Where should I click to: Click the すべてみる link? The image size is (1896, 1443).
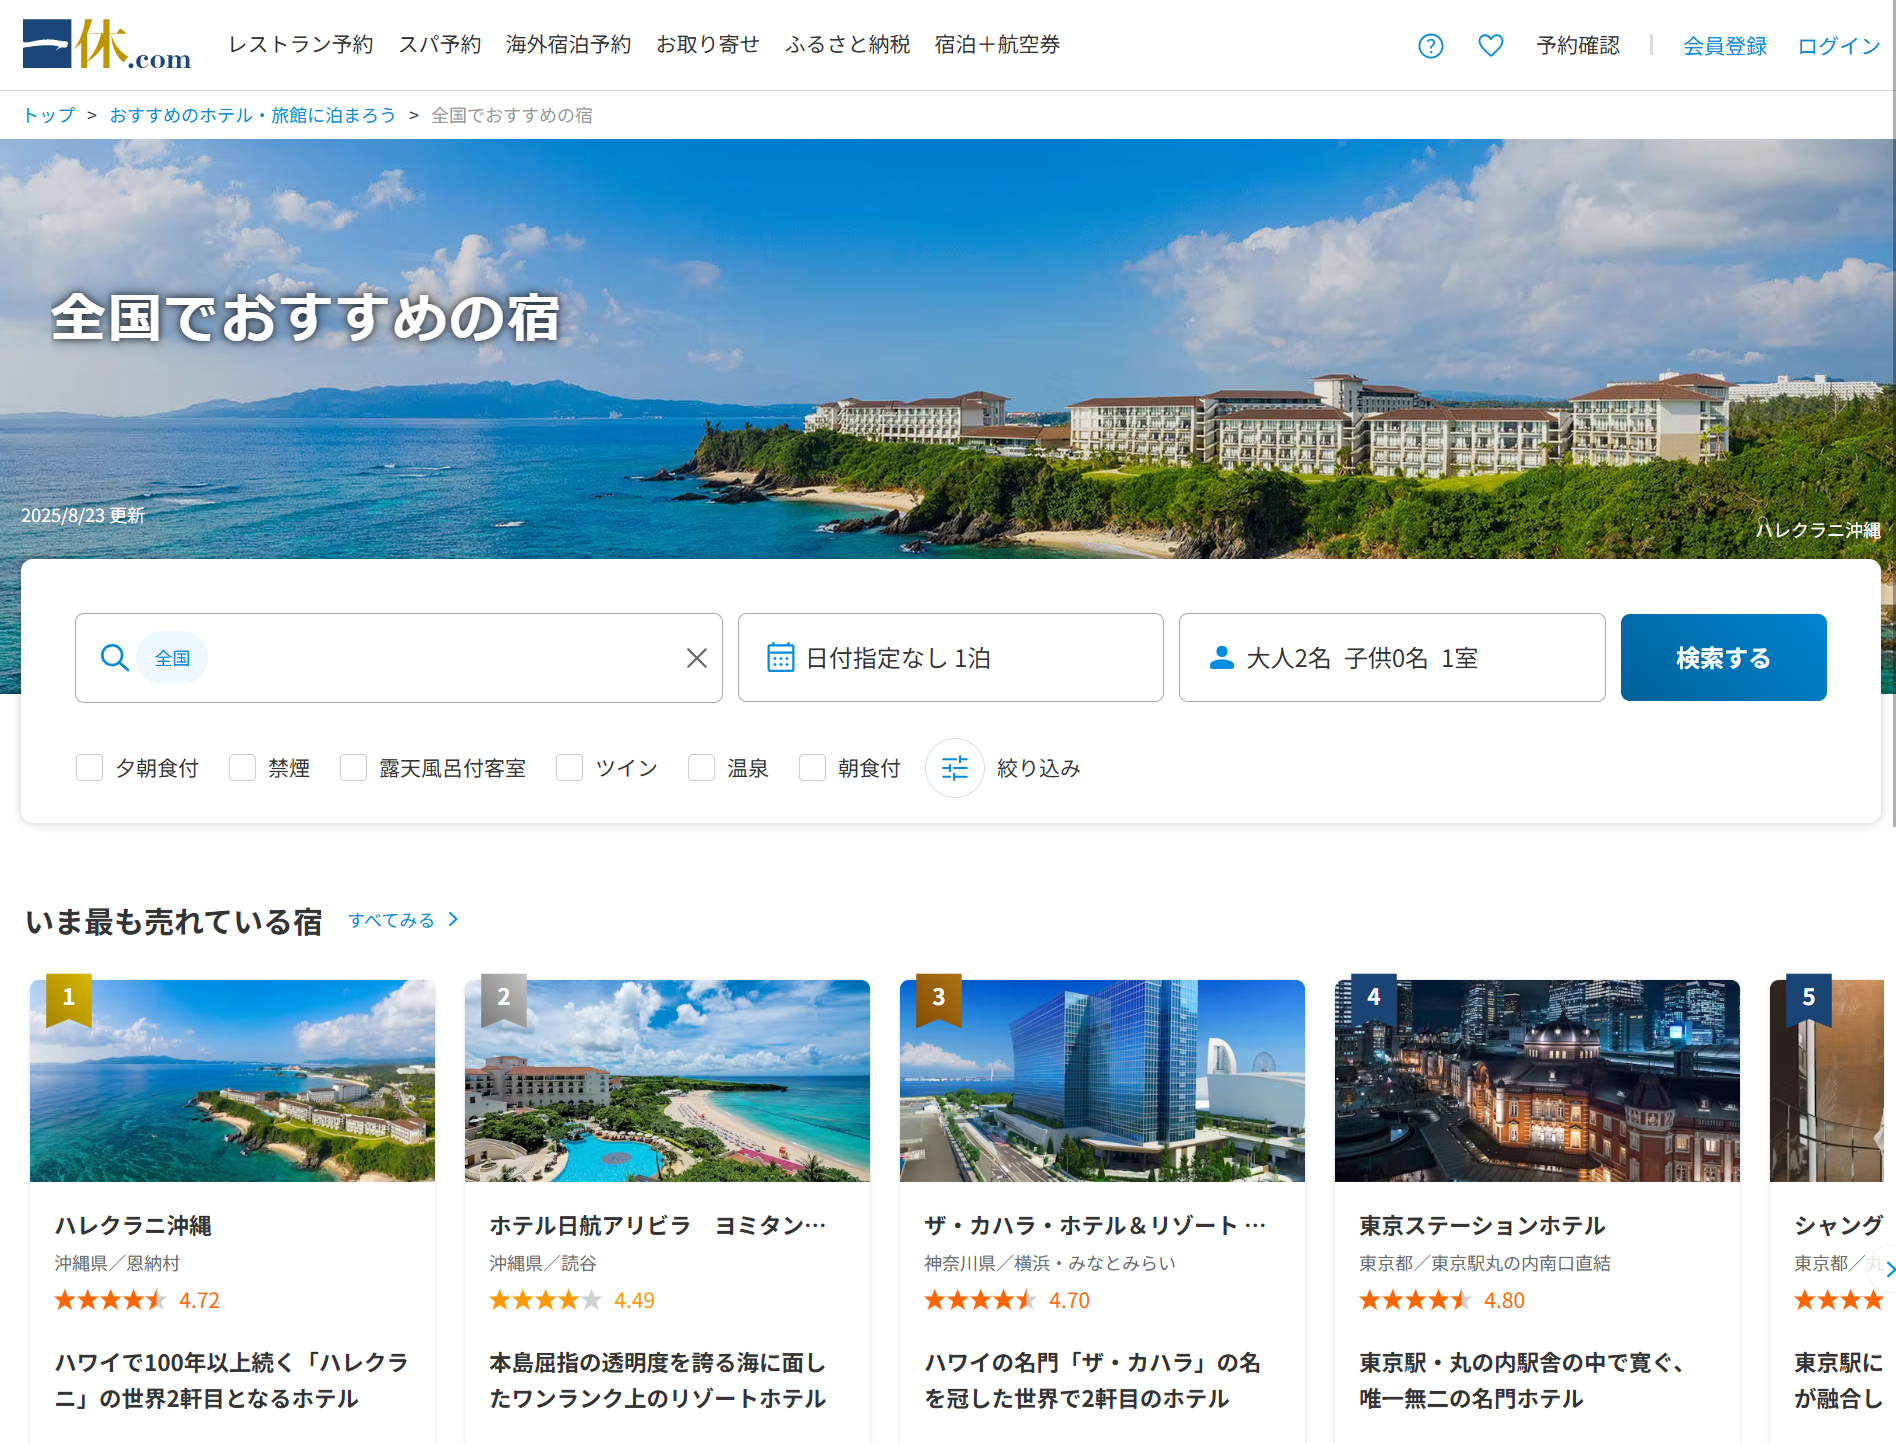(x=392, y=920)
